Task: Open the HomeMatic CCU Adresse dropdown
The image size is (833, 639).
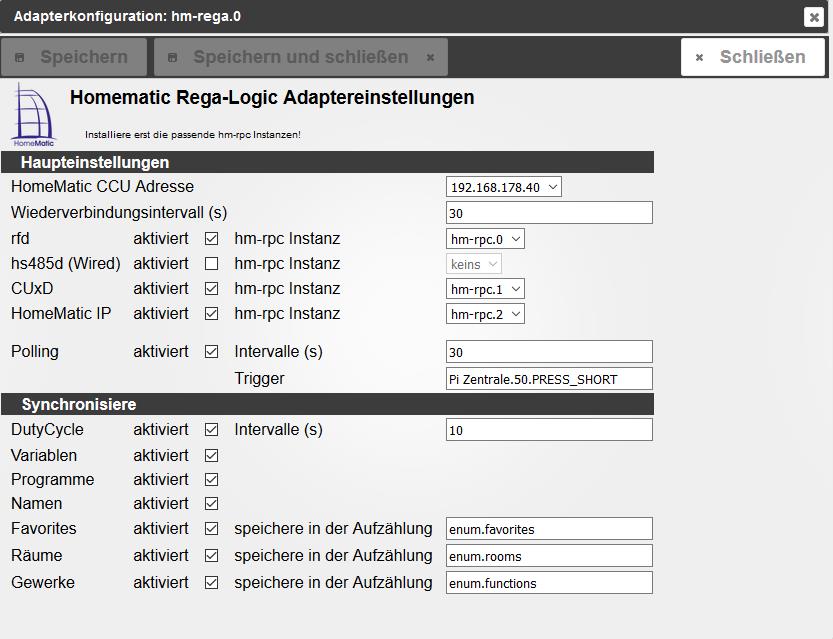Action: tap(504, 187)
